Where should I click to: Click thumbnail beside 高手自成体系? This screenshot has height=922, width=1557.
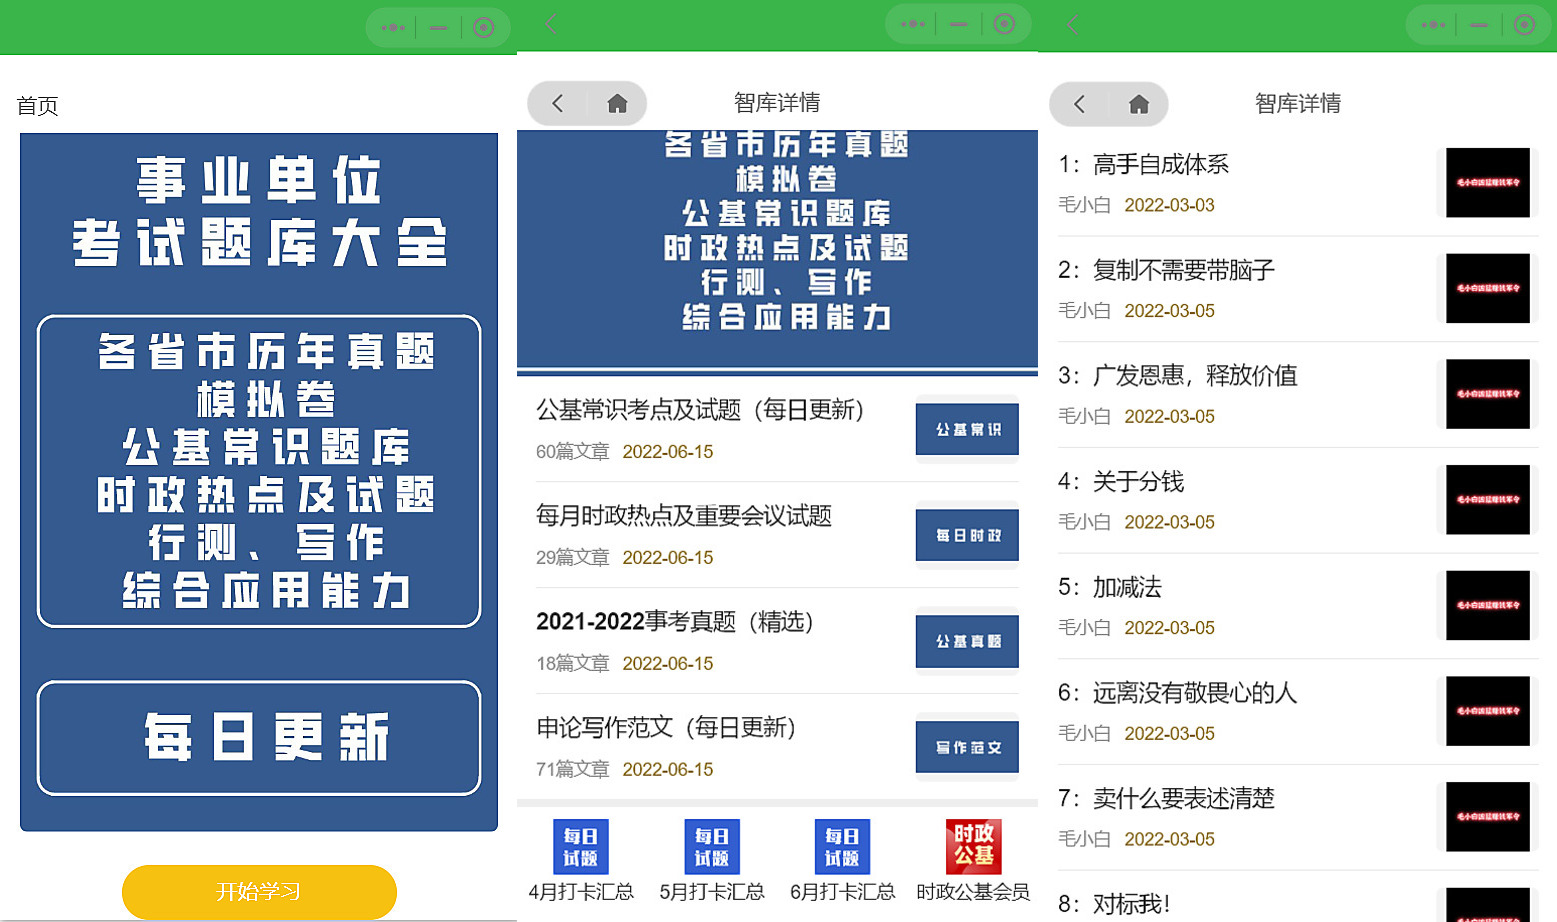click(1488, 183)
